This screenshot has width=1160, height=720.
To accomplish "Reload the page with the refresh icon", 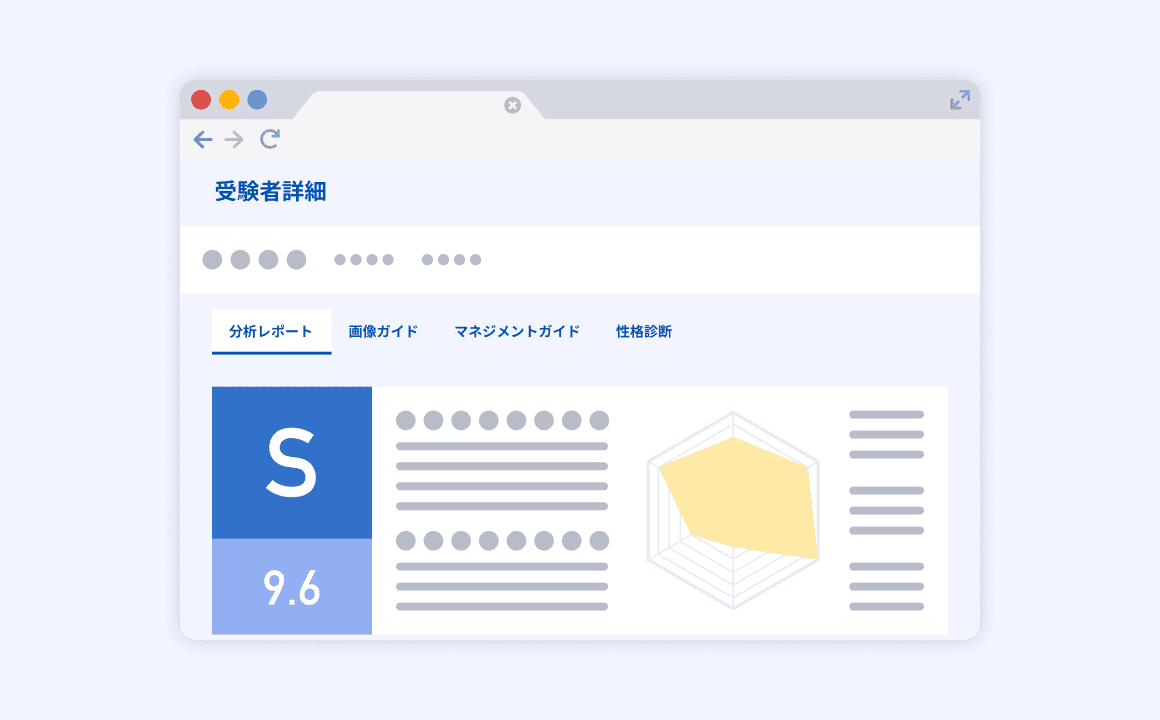I will 269,139.
